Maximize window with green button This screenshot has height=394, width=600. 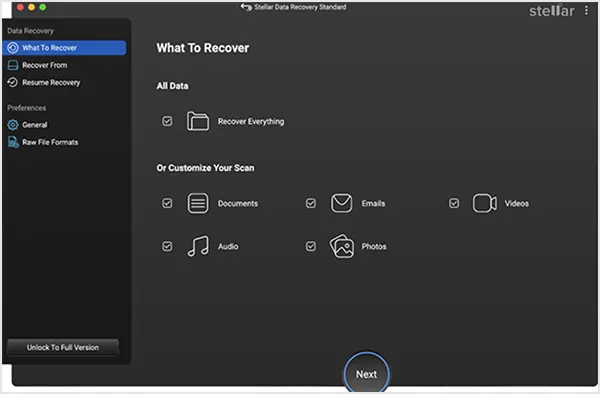click(42, 7)
